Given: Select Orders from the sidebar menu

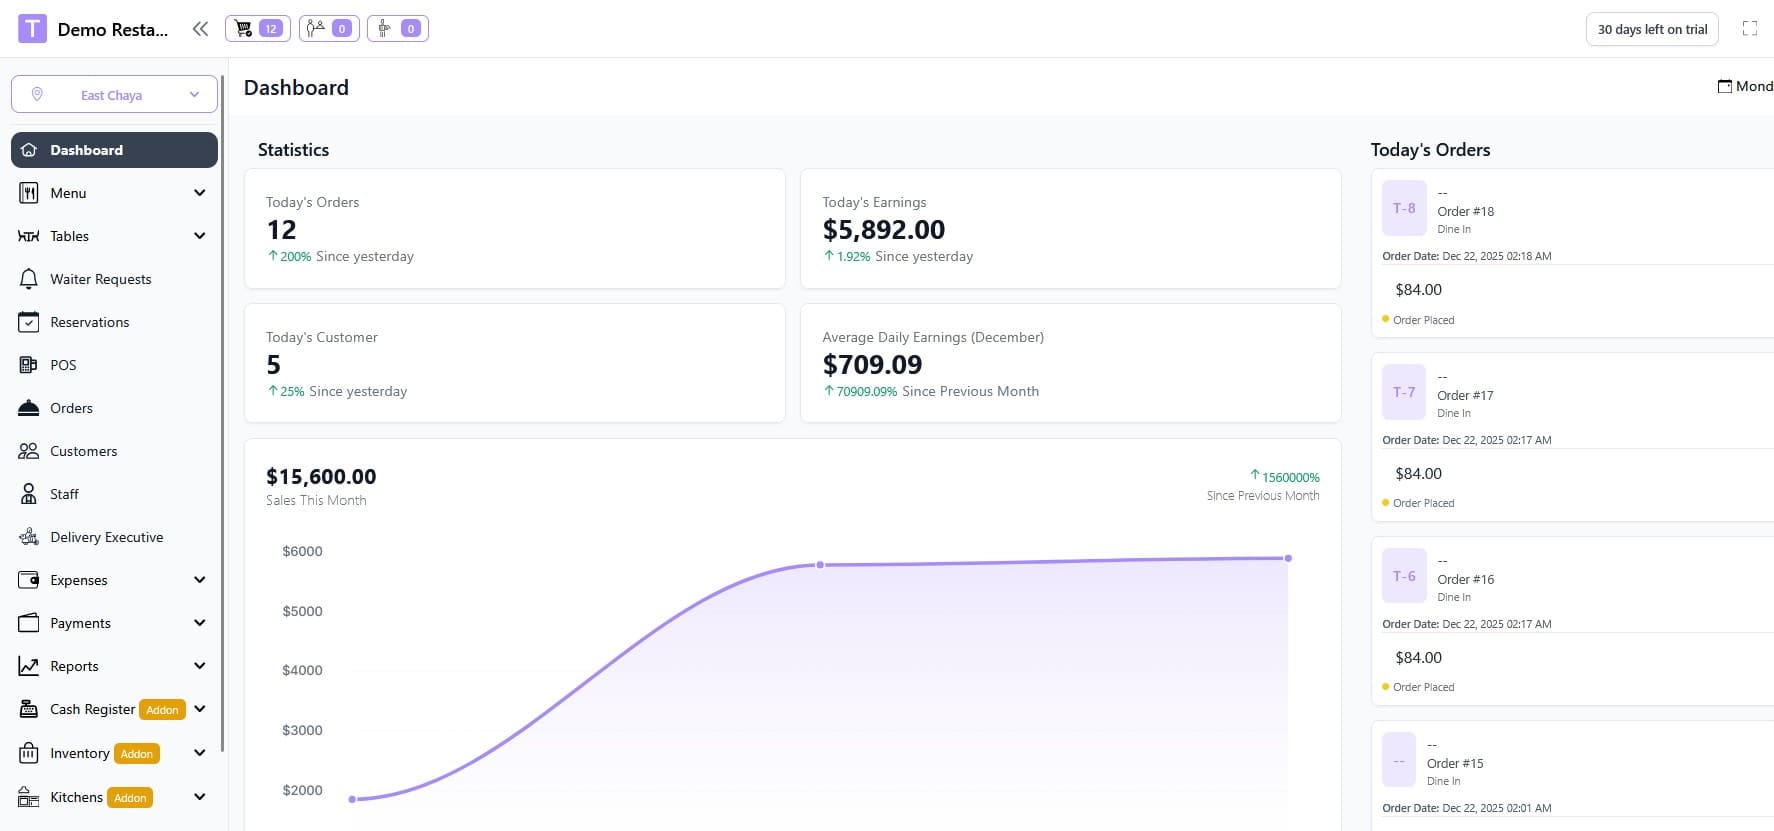Looking at the screenshot, I should click(71, 408).
